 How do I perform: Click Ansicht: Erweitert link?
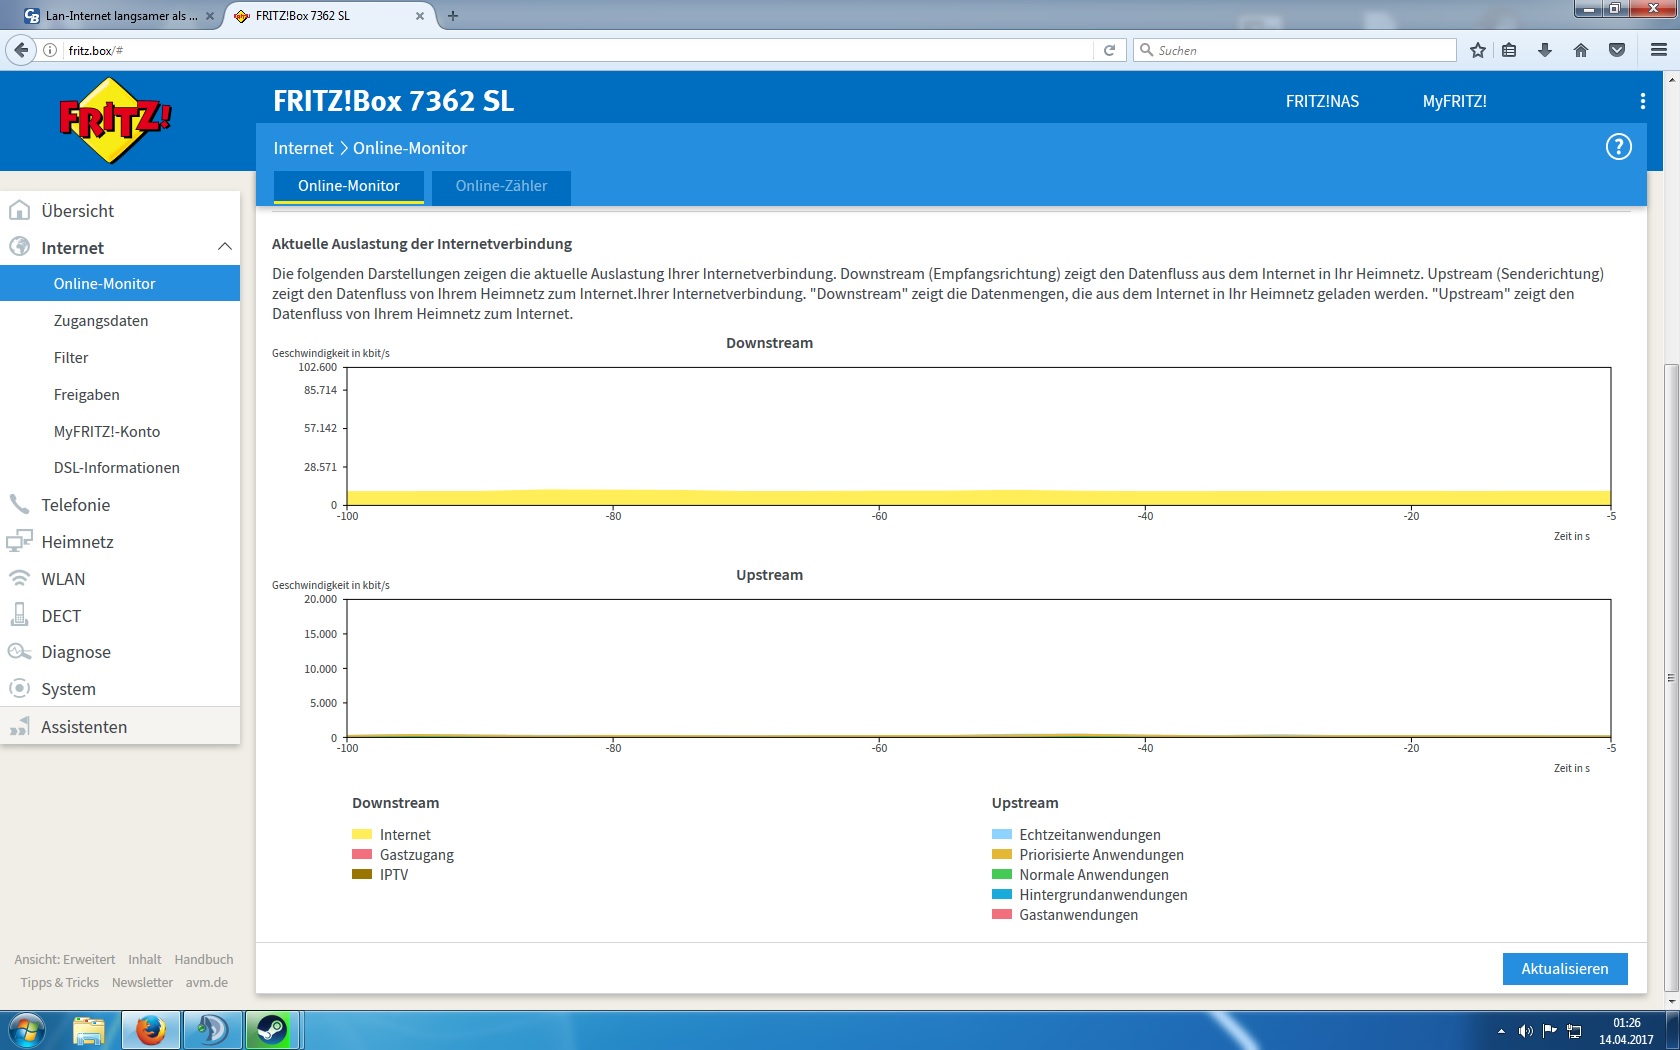(65, 959)
